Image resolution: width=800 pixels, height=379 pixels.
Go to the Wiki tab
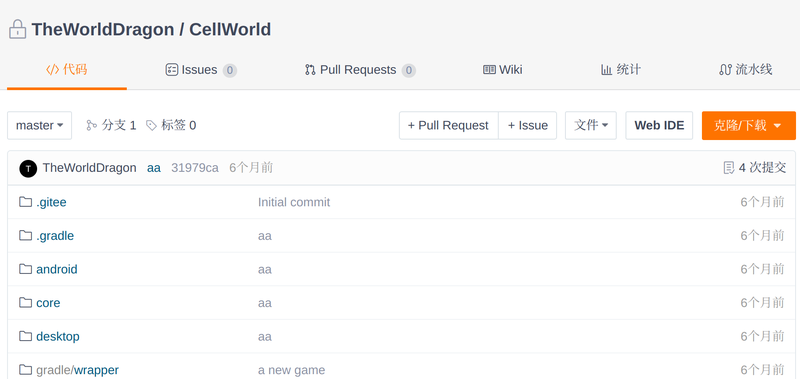tap(503, 70)
